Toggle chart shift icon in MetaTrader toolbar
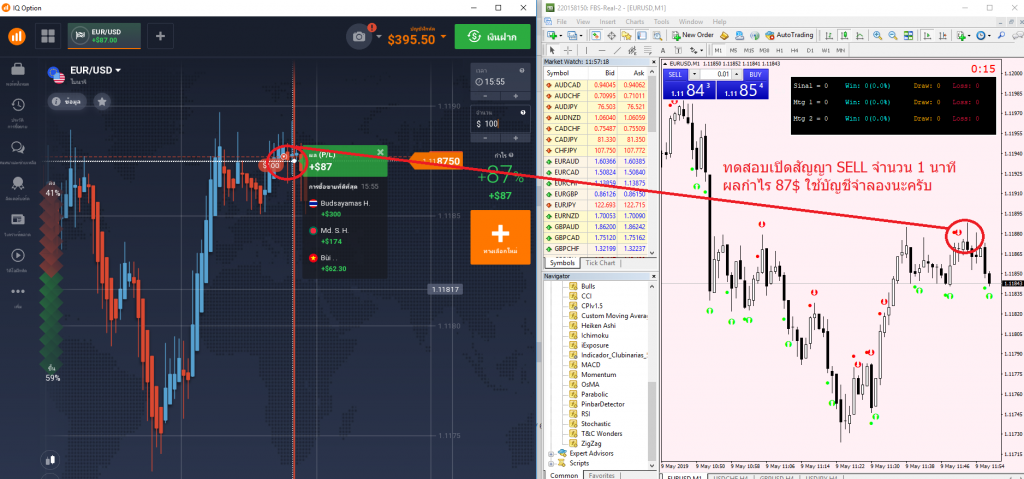The image size is (1024, 479). tap(942, 35)
